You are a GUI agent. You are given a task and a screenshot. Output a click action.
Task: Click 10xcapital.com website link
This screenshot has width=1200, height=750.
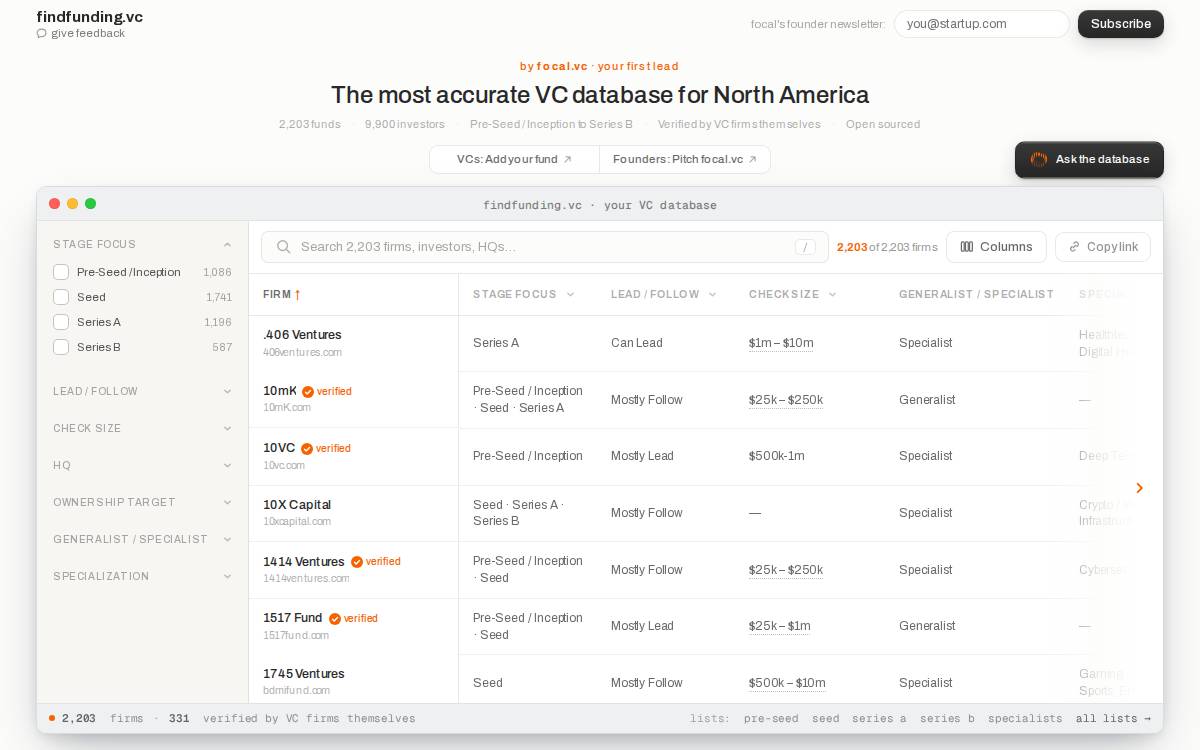coord(297,521)
